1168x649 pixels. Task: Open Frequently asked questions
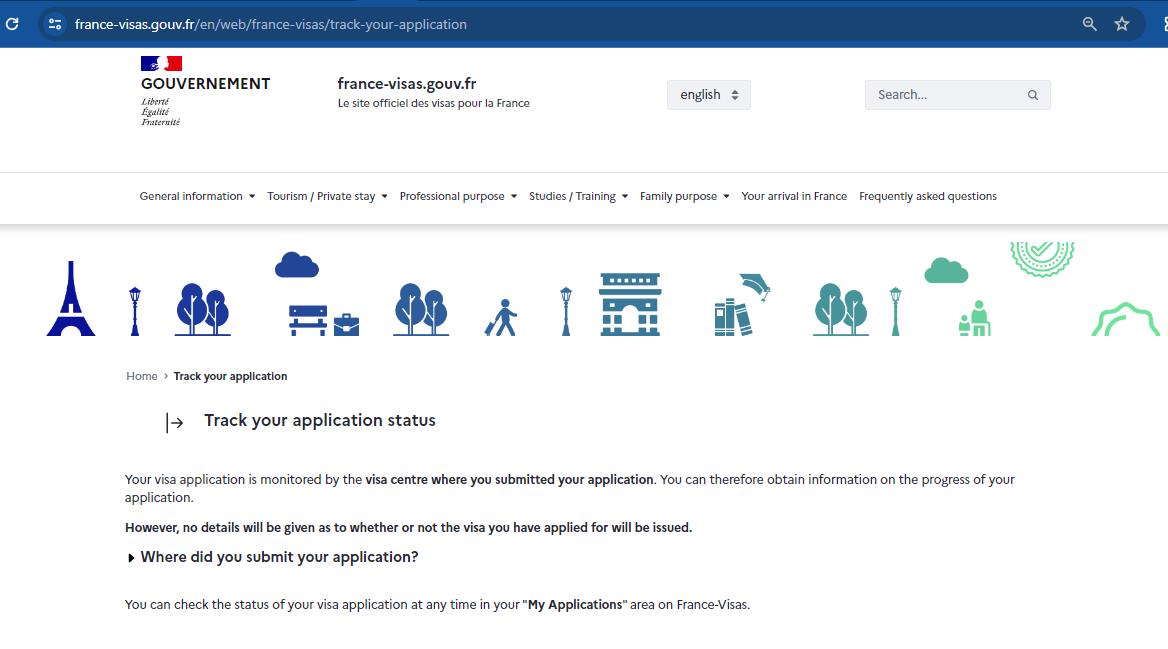point(928,196)
